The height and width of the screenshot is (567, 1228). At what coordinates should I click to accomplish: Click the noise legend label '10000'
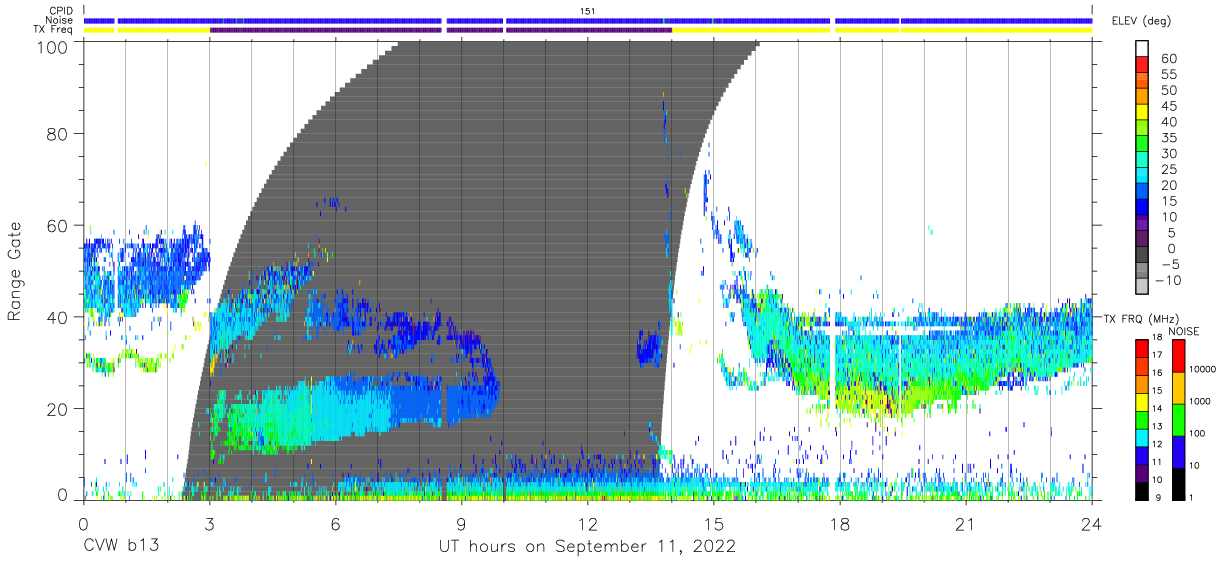click(x=1203, y=371)
